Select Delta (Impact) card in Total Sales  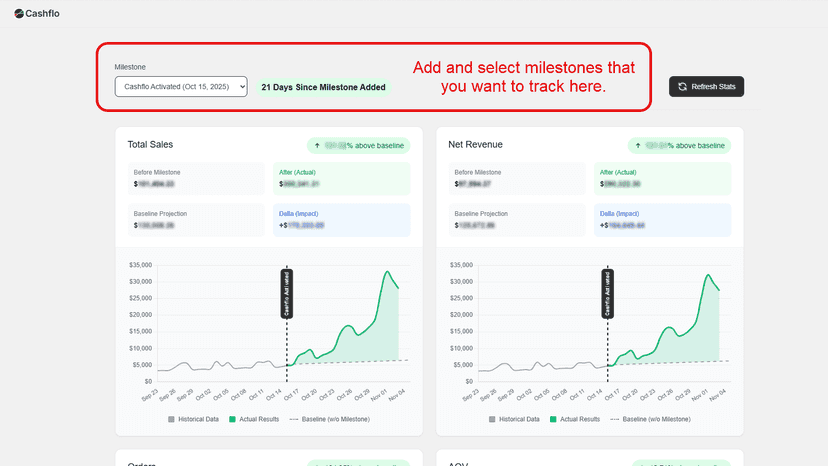coord(341,220)
